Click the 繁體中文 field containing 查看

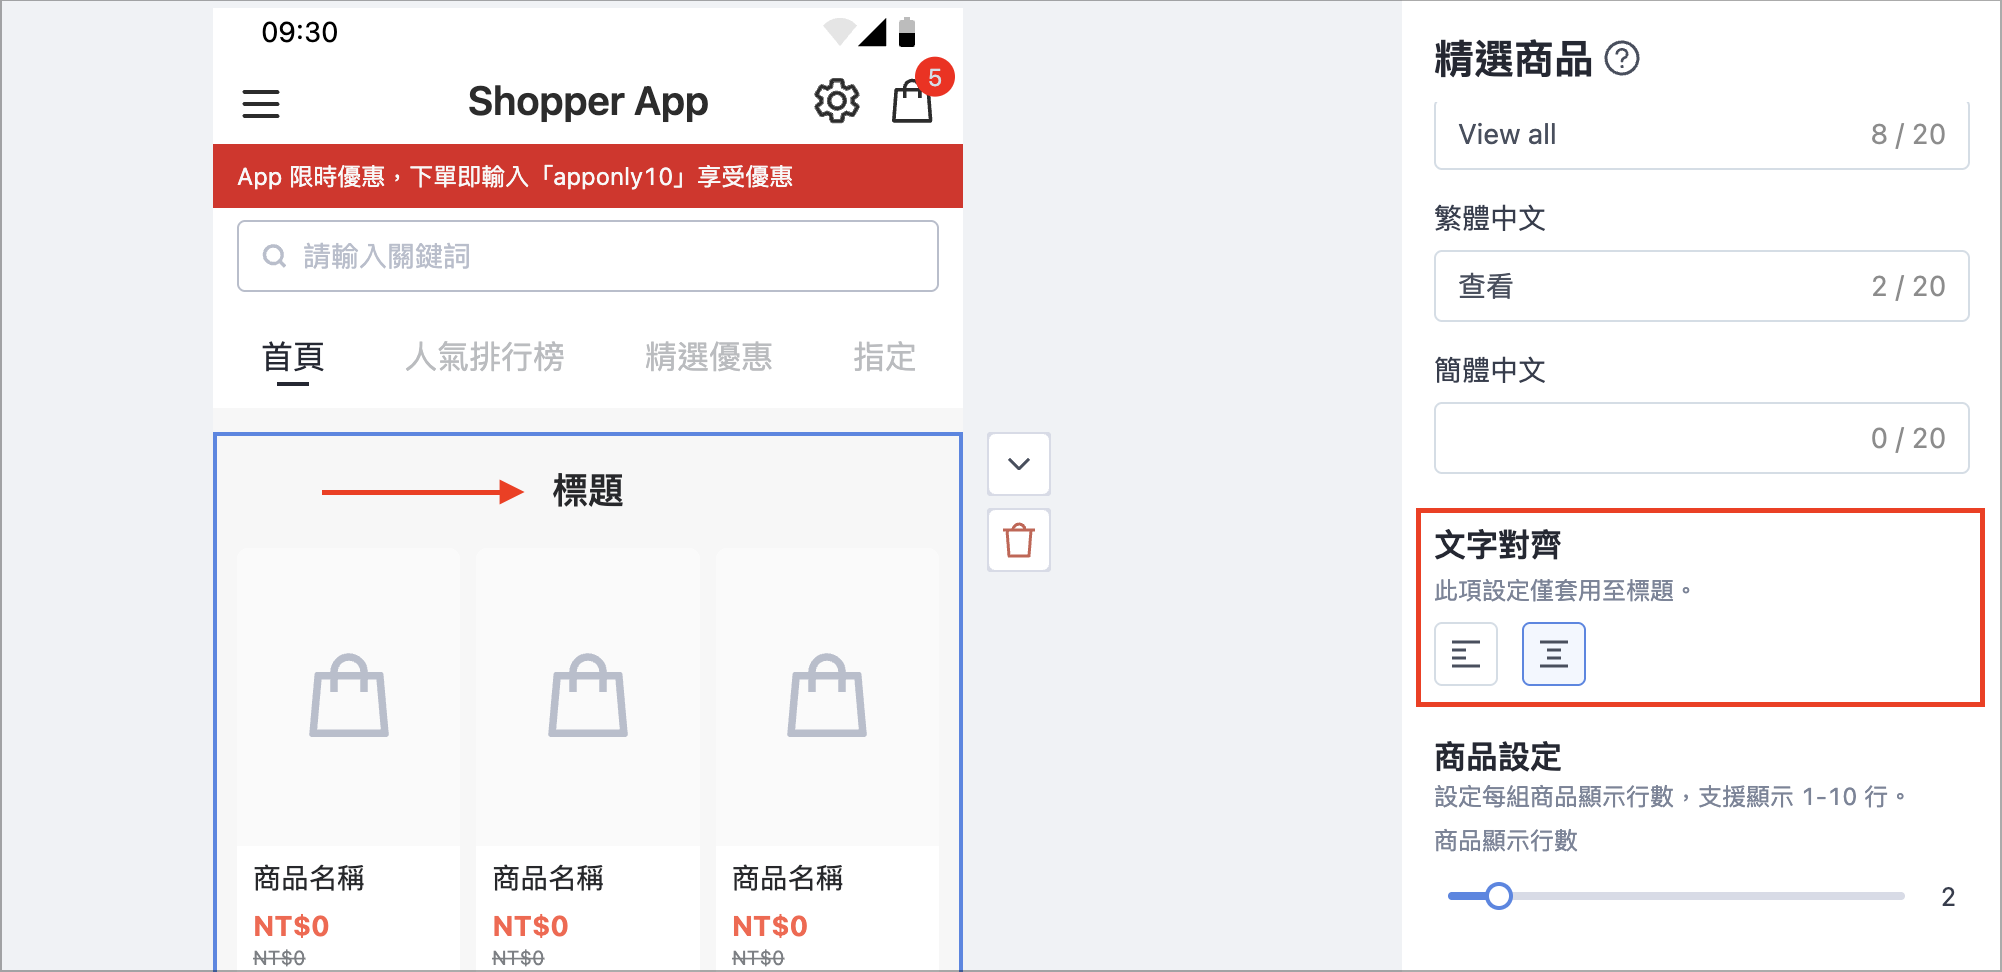[x=1702, y=286]
